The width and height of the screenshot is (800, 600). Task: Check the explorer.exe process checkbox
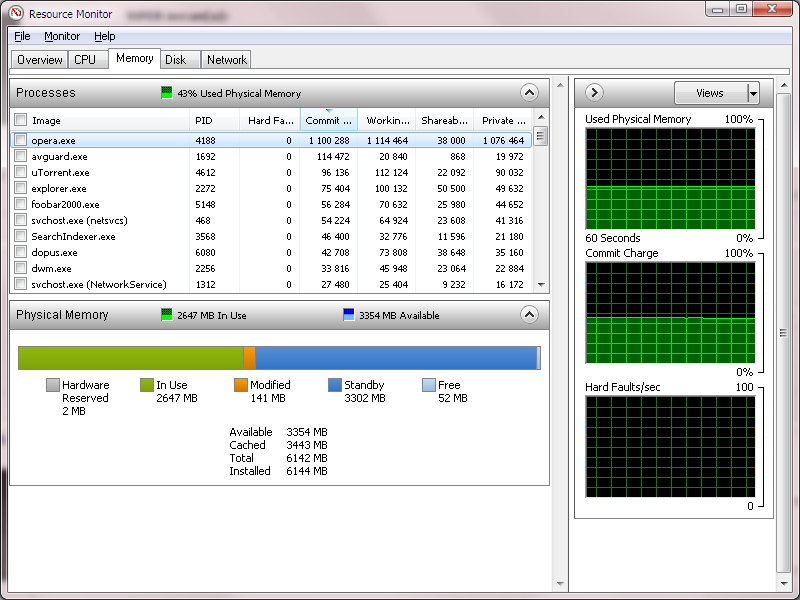pyautogui.click(x=20, y=188)
